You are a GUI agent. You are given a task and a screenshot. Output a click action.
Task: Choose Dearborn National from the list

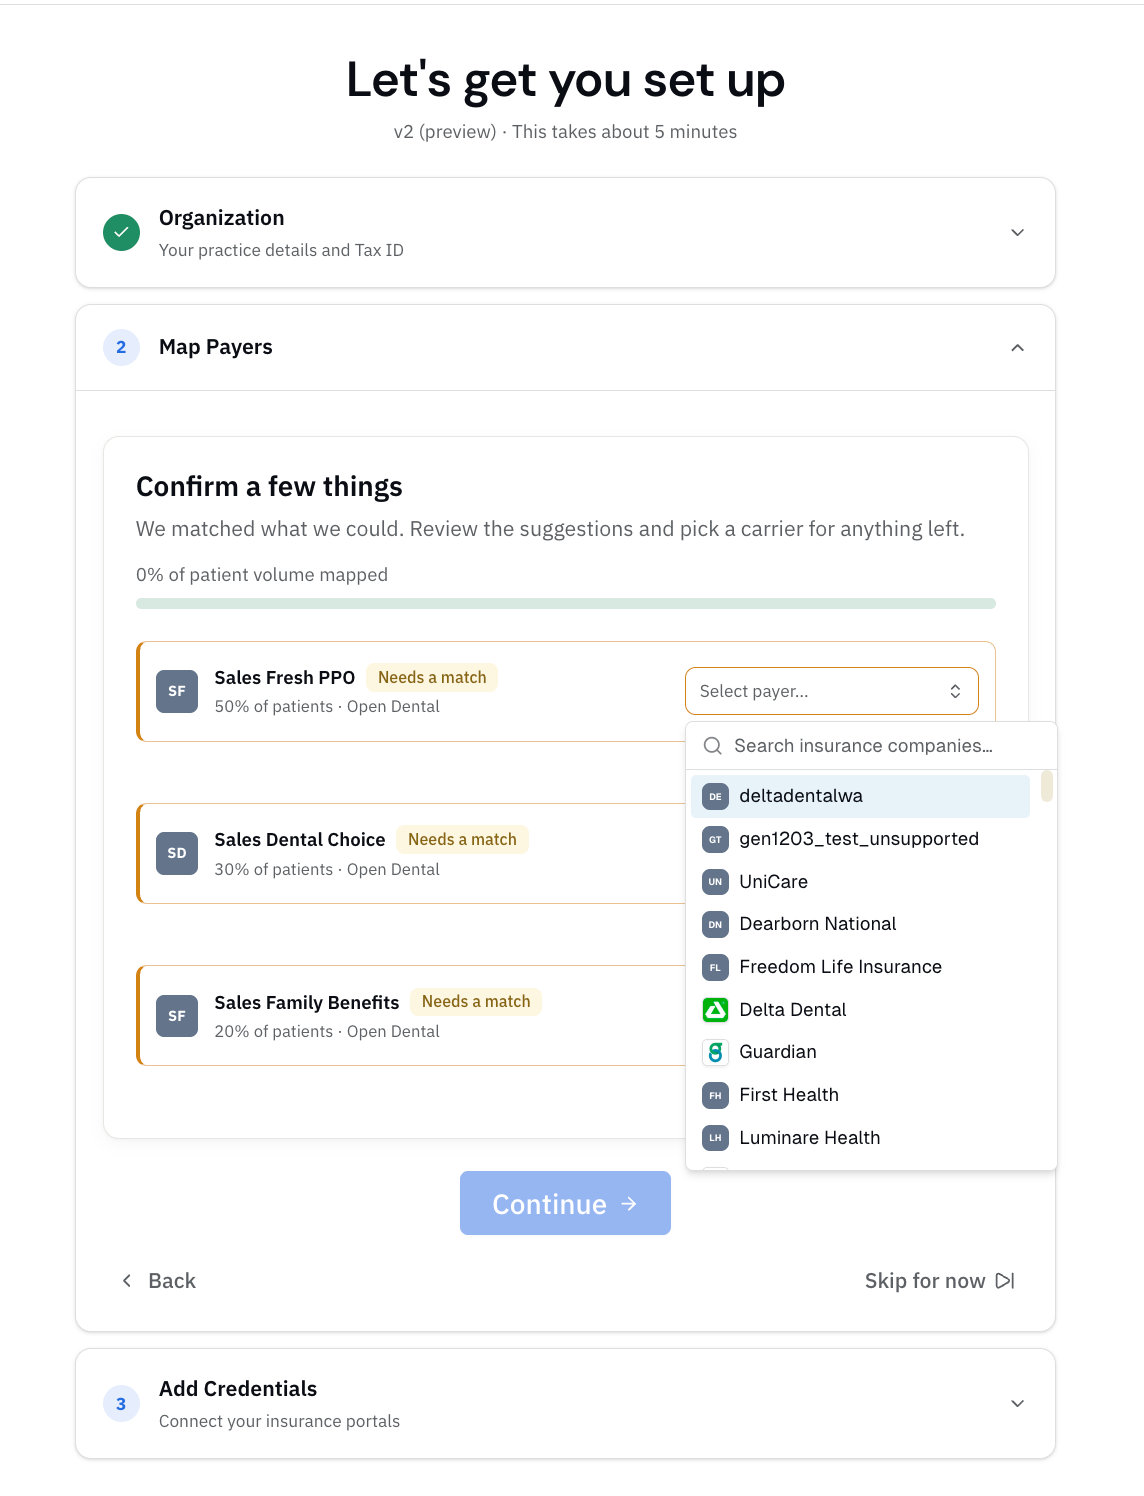(860, 924)
